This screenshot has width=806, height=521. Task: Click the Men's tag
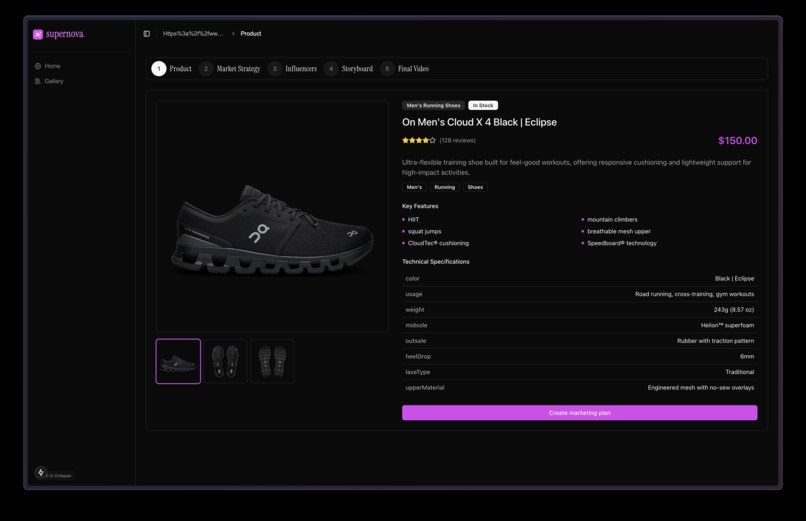click(x=414, y=187)
